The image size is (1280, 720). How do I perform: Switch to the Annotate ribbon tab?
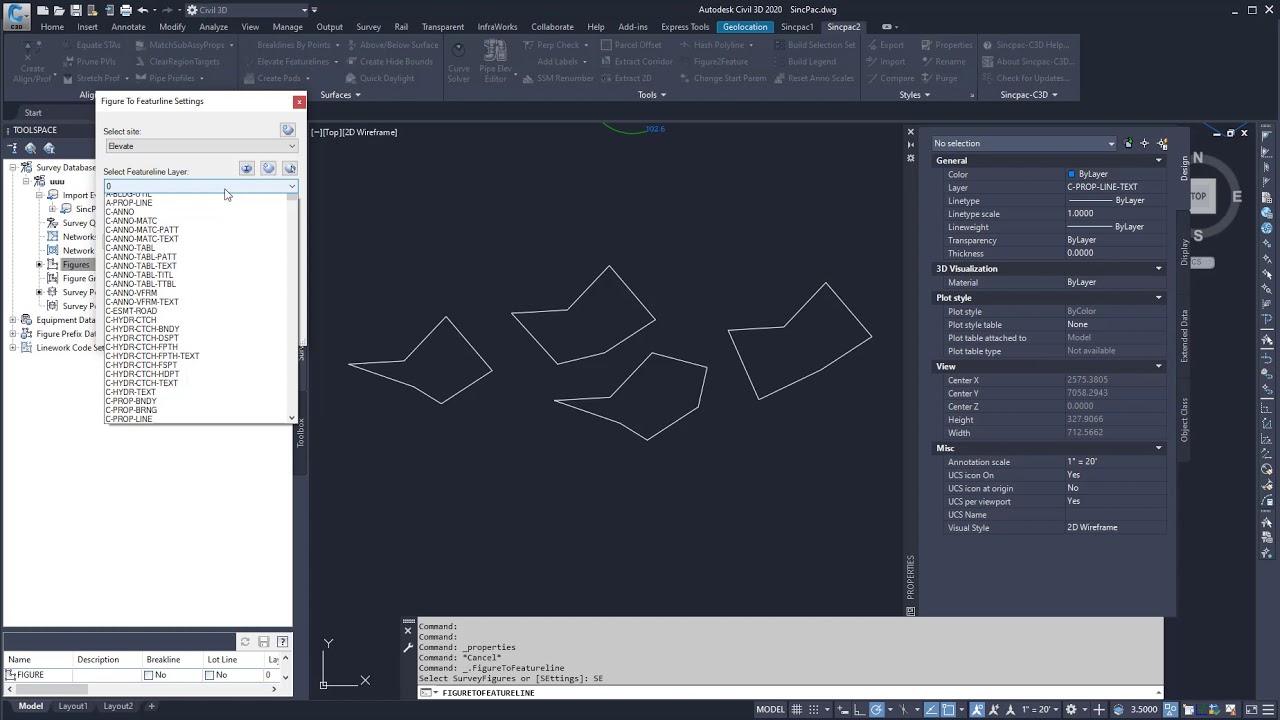(x=128, y=27)
